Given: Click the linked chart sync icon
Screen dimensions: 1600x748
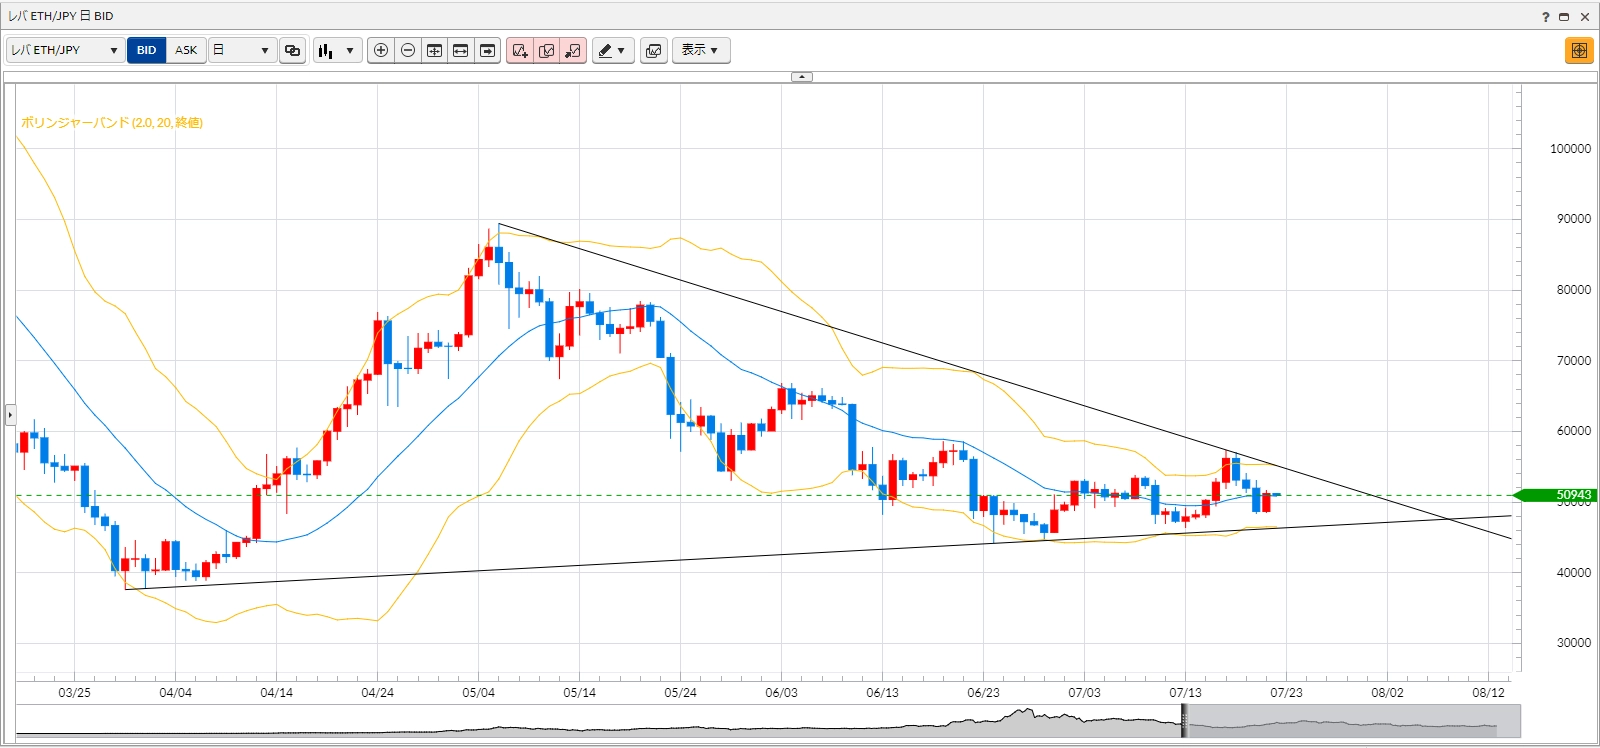Looking at the screenshot, I should 292,50.
